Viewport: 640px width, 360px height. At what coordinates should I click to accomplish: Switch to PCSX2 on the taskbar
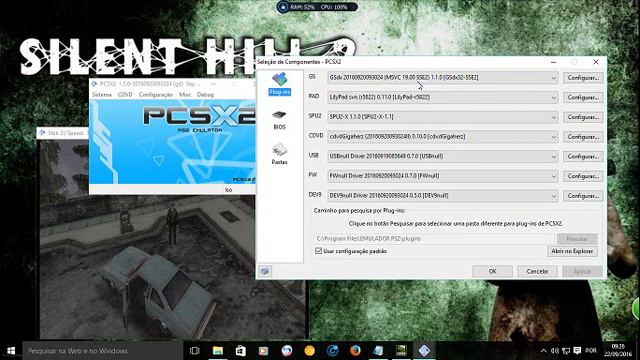(424, 351)
